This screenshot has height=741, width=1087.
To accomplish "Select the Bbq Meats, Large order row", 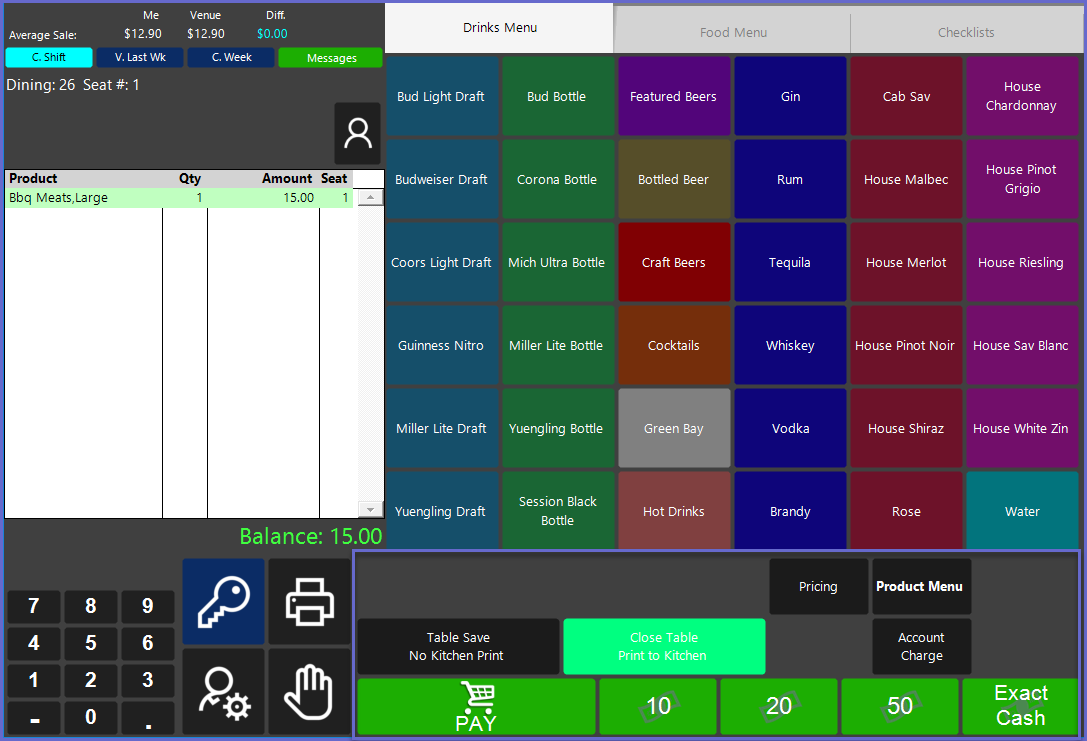I will [180, 198].
